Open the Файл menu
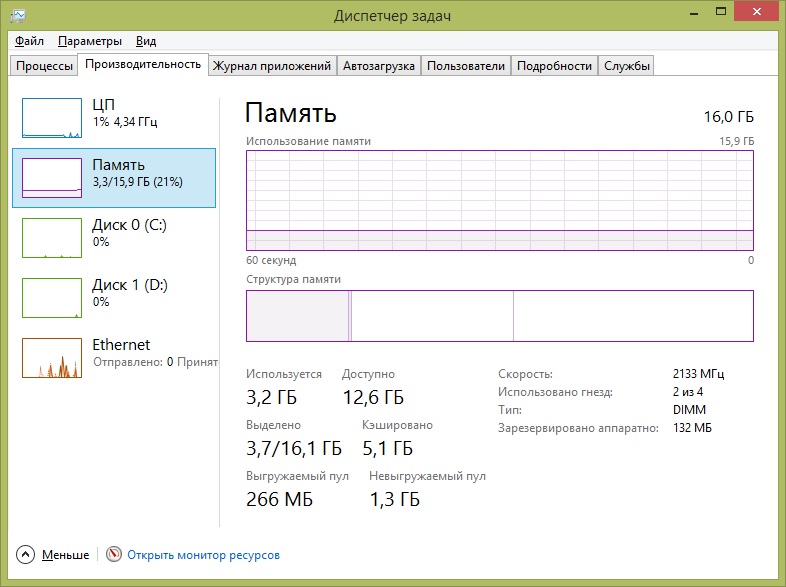 30,41
